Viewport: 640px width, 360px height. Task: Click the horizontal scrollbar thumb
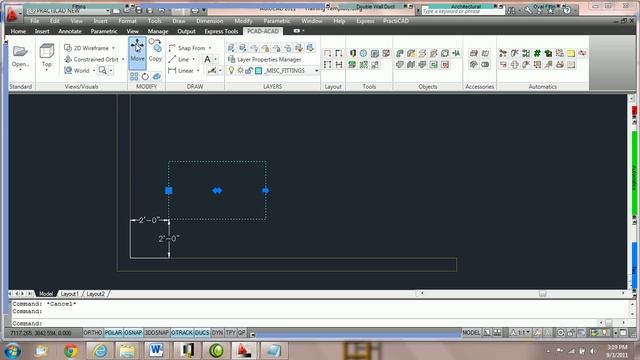click(542, 293)
